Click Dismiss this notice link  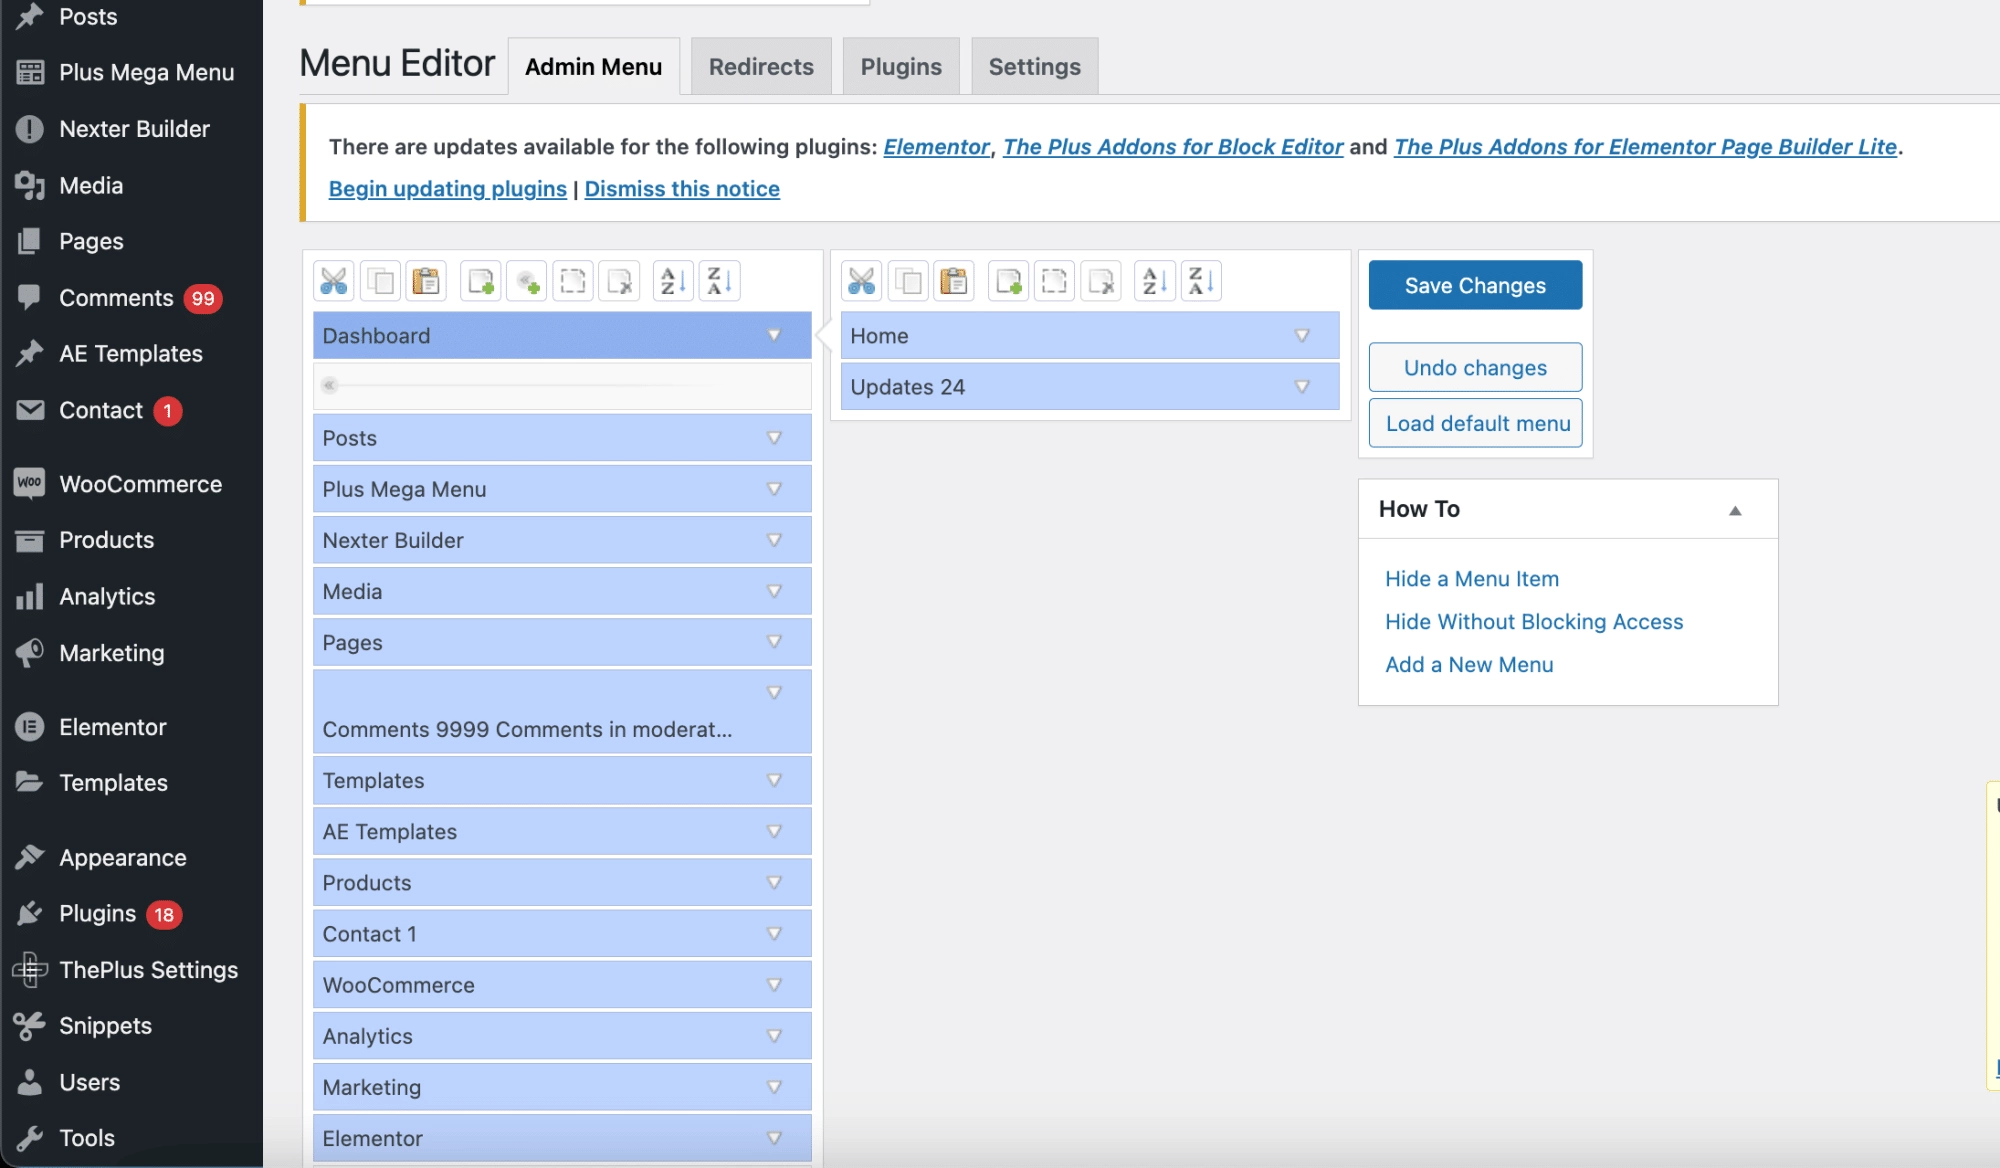(x=682, y=186)
